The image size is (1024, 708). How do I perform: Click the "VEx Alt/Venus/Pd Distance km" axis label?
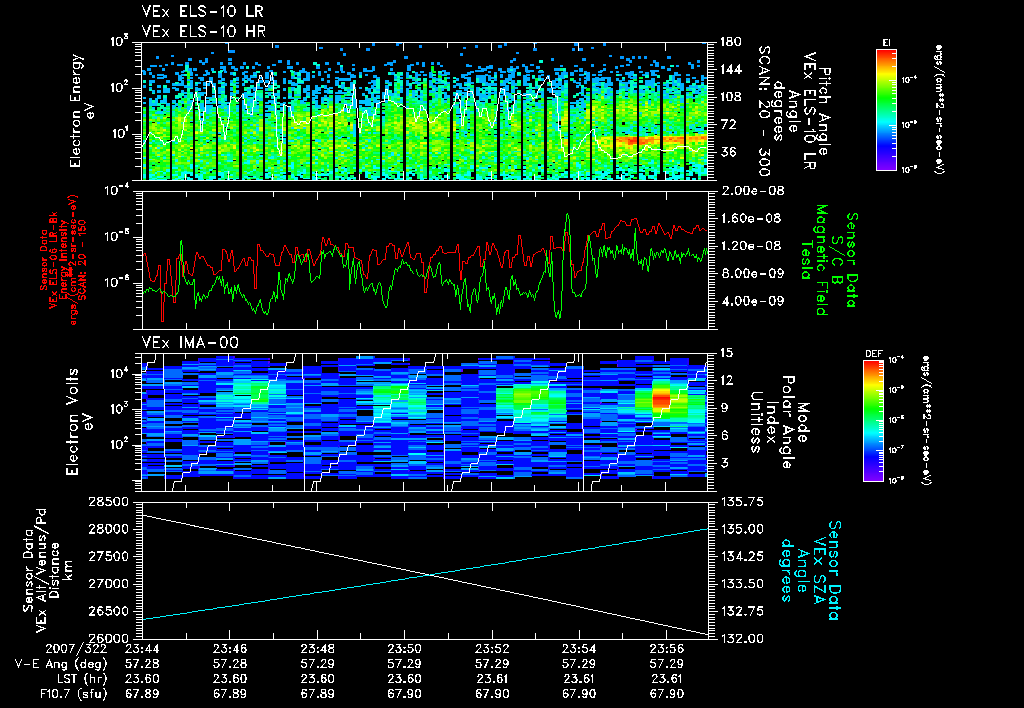48,571
